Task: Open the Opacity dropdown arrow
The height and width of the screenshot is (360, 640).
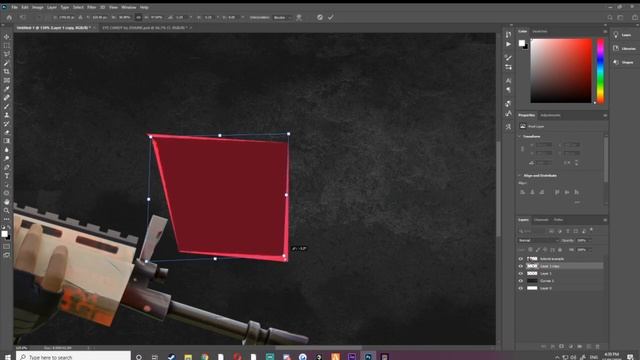Action: [589, 240]
